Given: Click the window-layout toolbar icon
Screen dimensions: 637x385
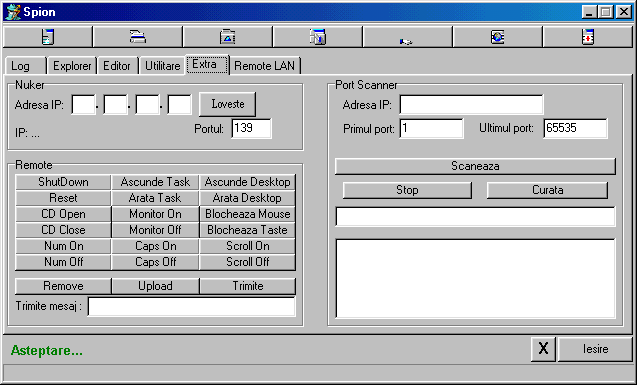Looking at the screenshot, I should 318,37.
